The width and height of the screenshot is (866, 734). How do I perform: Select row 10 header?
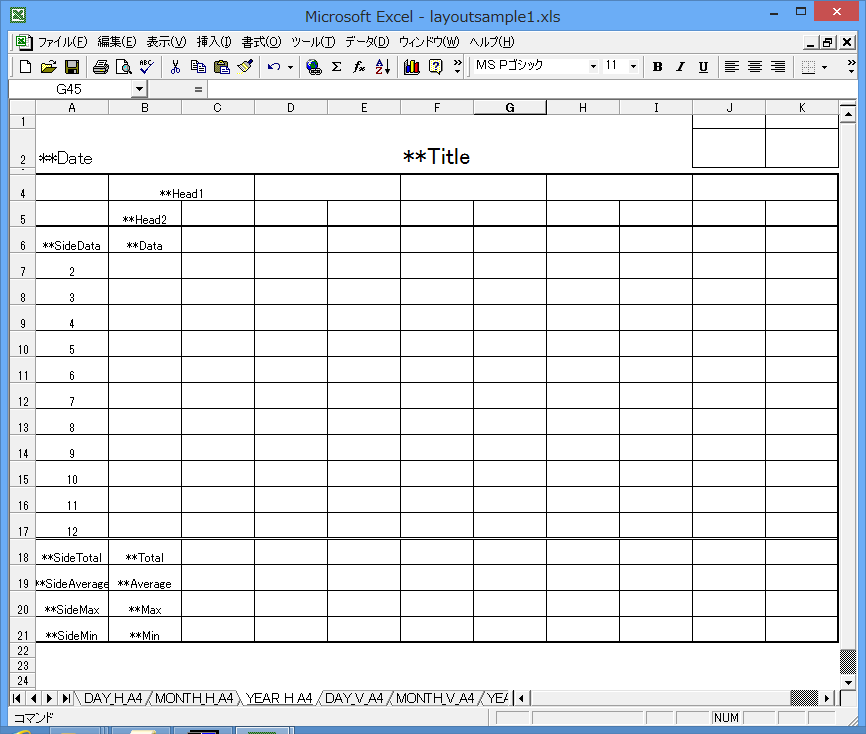point(22,350)
